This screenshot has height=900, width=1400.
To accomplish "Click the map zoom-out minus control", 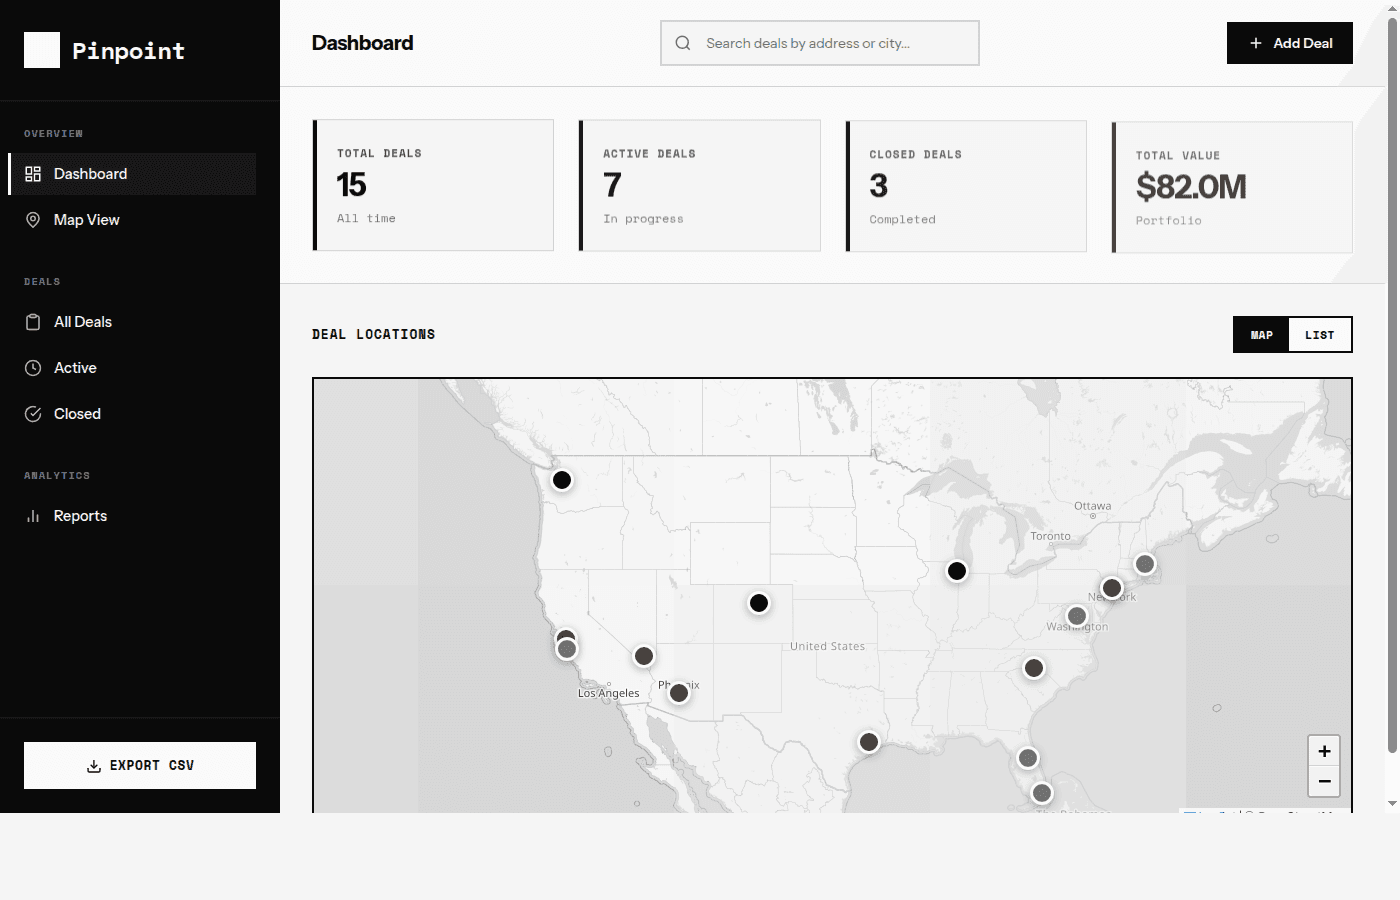I will click(1324, 781).
